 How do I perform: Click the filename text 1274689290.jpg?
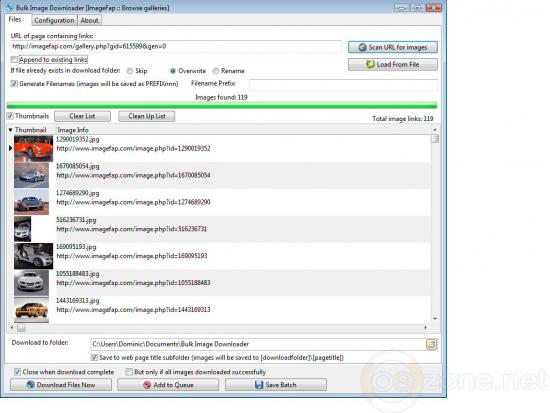(78, 193)
